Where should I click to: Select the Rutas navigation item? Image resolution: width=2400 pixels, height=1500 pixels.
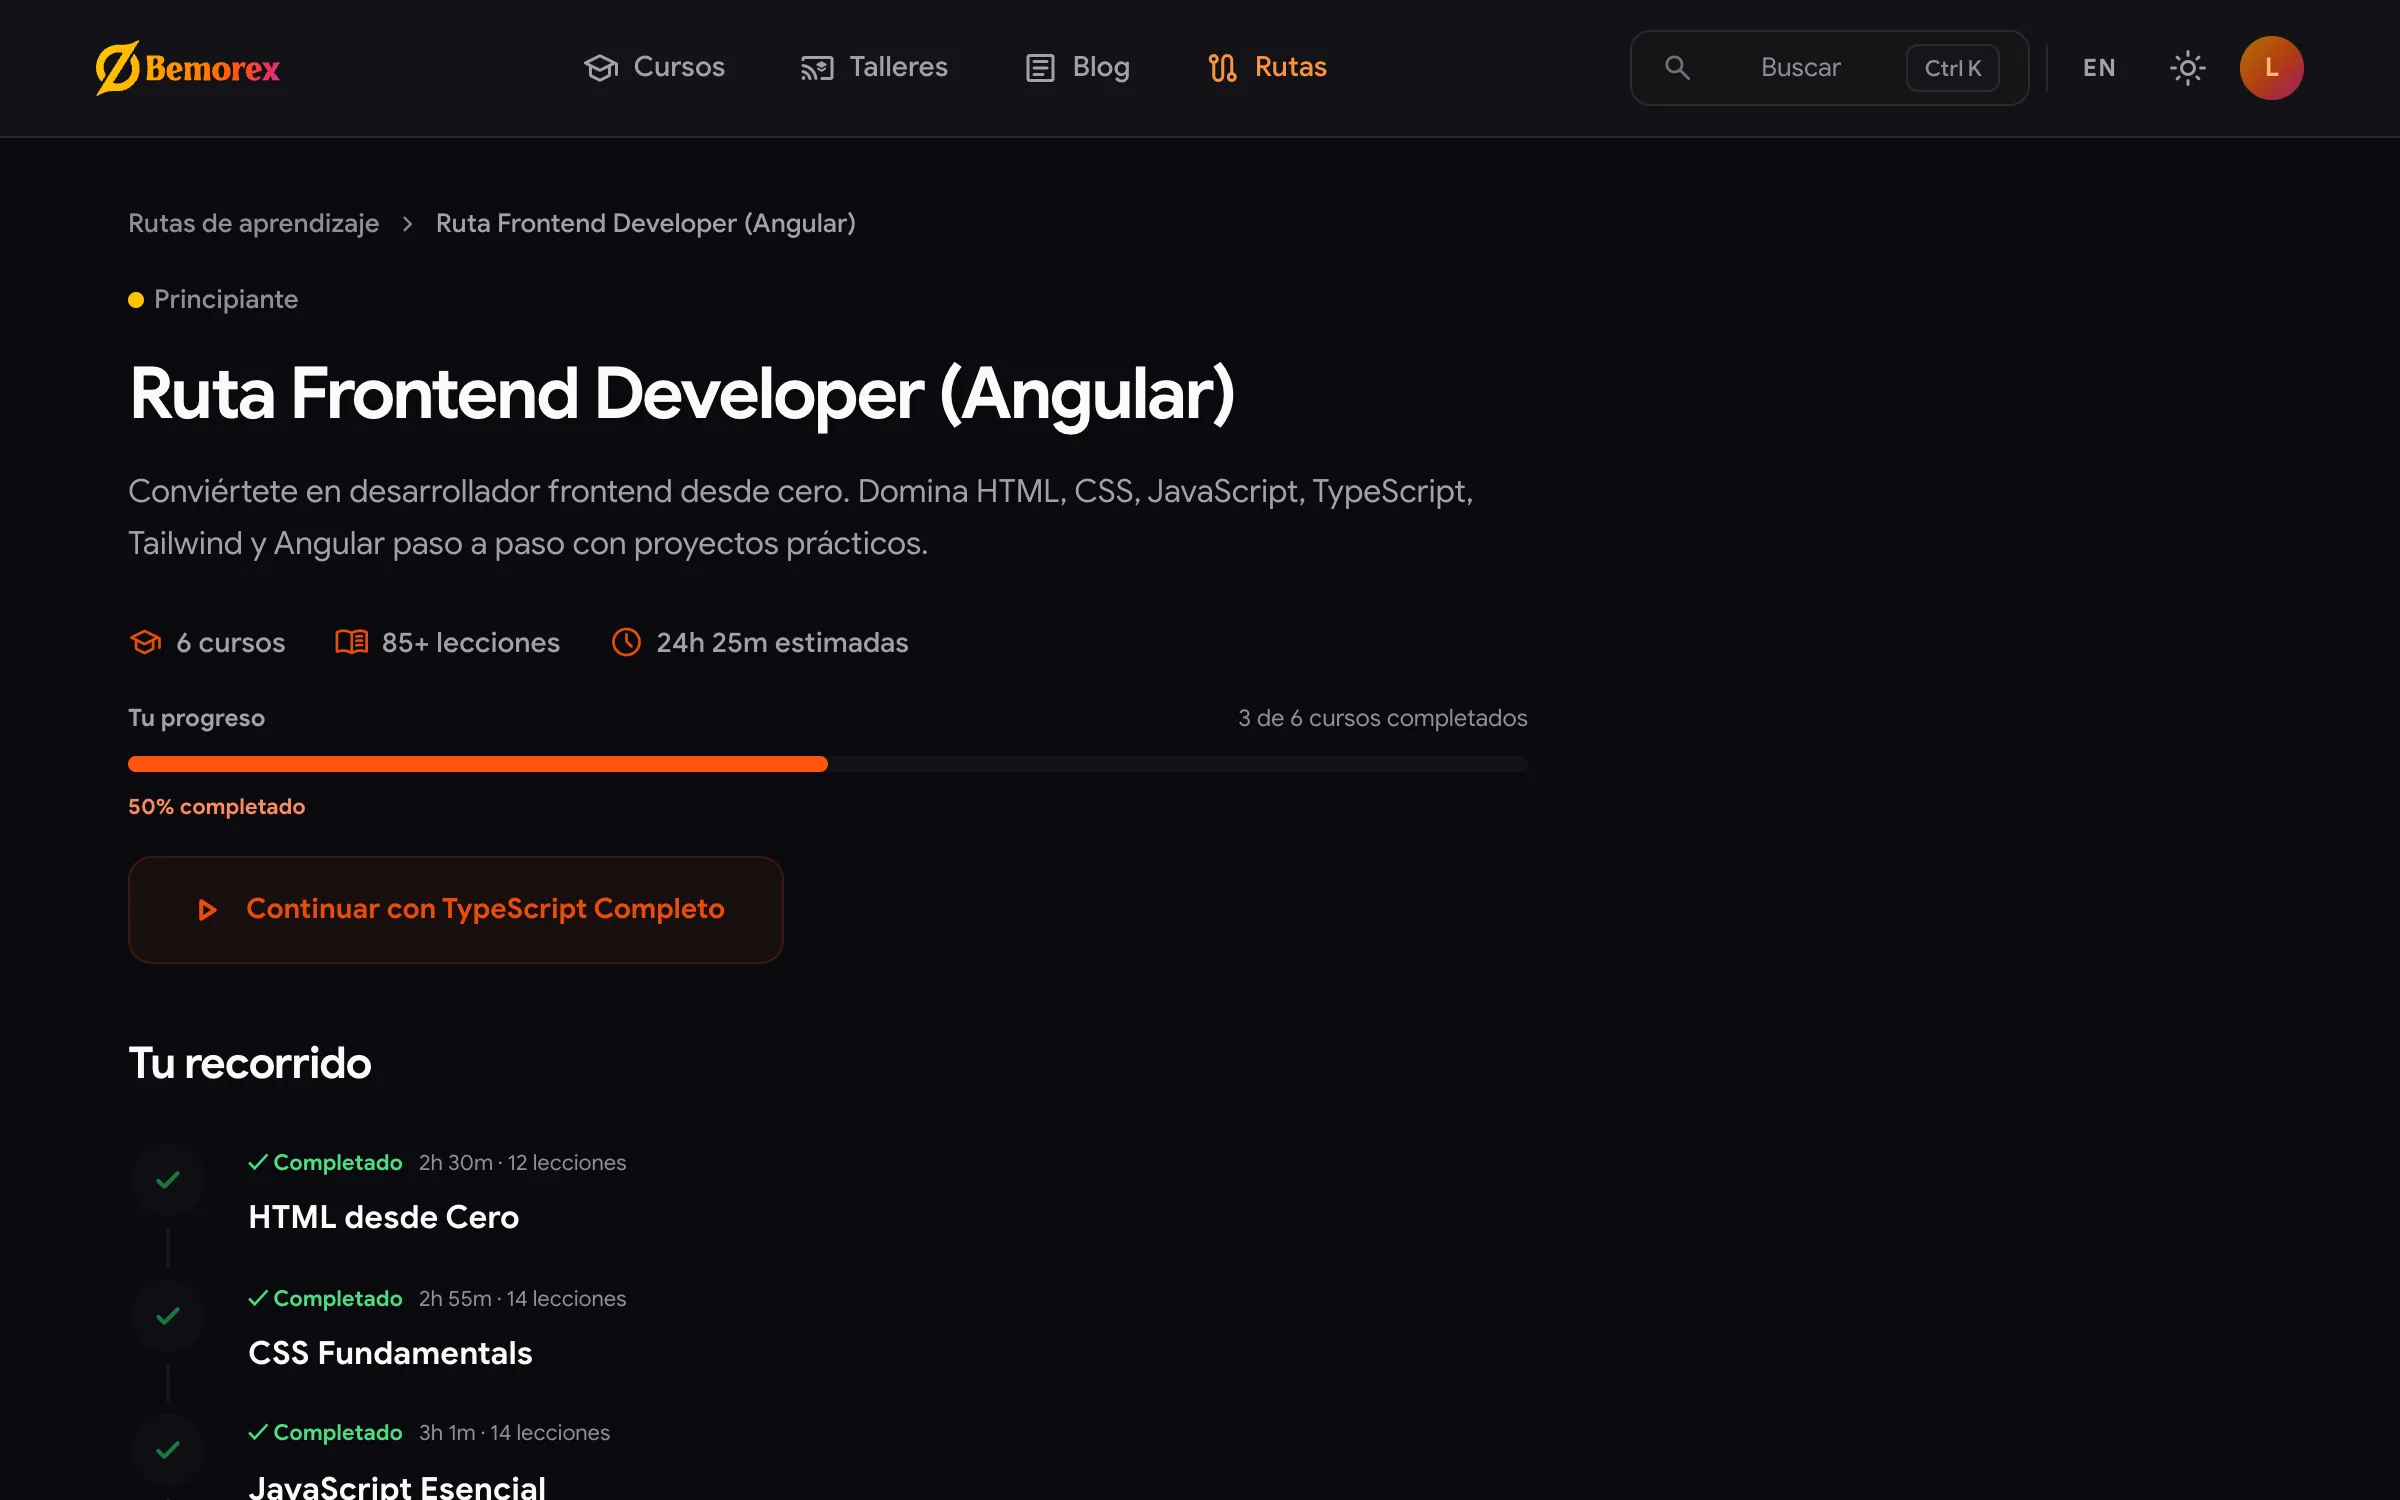point(1266,67)
